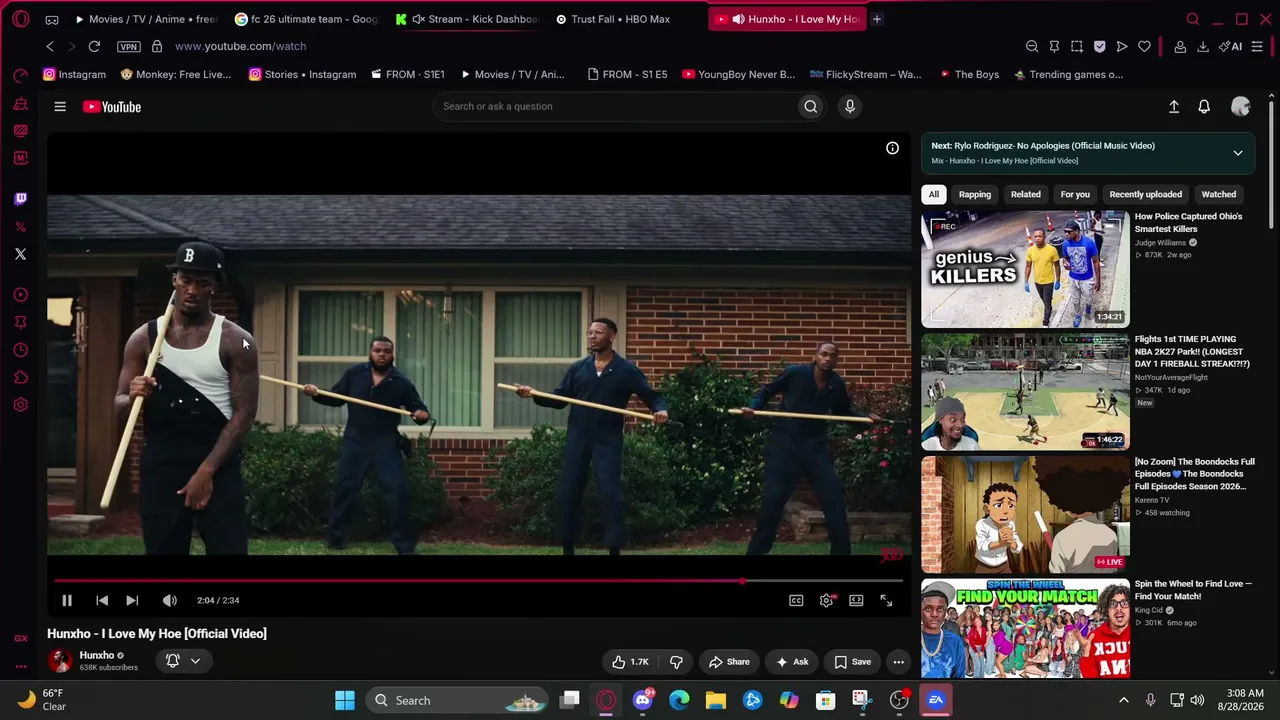Screen dimensions: 1280x720
Task: Open 'How Police Captured Ohio's Smartest Killers' title
Action: point(1189,223)
